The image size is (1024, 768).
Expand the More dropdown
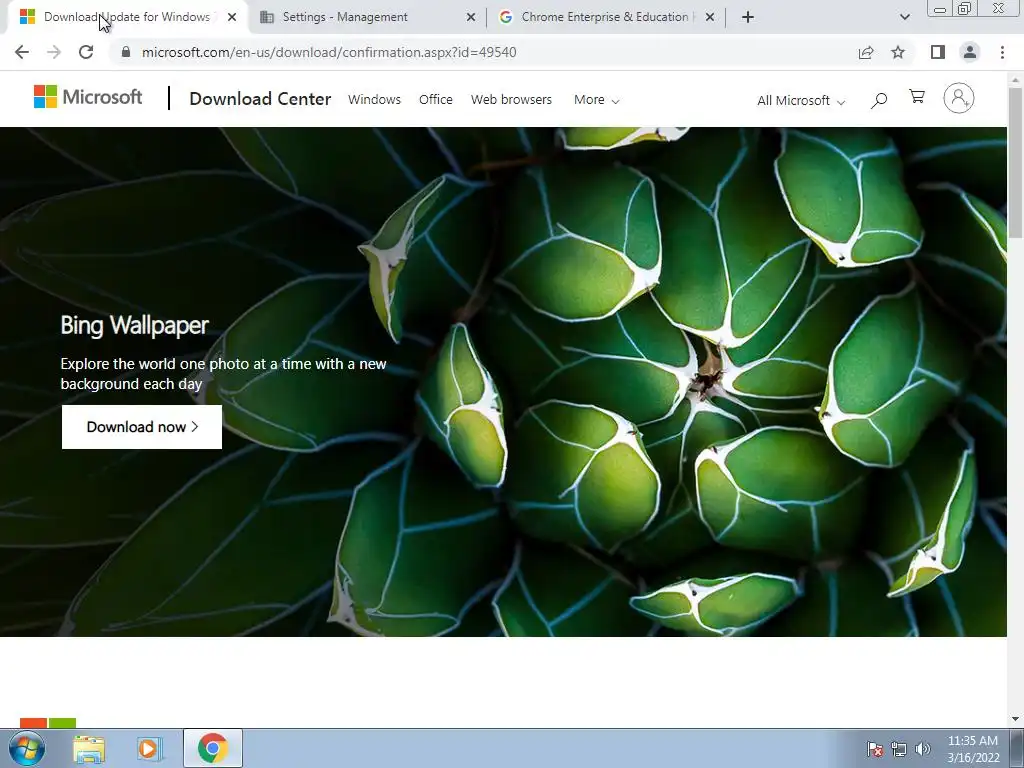[596, 100]
